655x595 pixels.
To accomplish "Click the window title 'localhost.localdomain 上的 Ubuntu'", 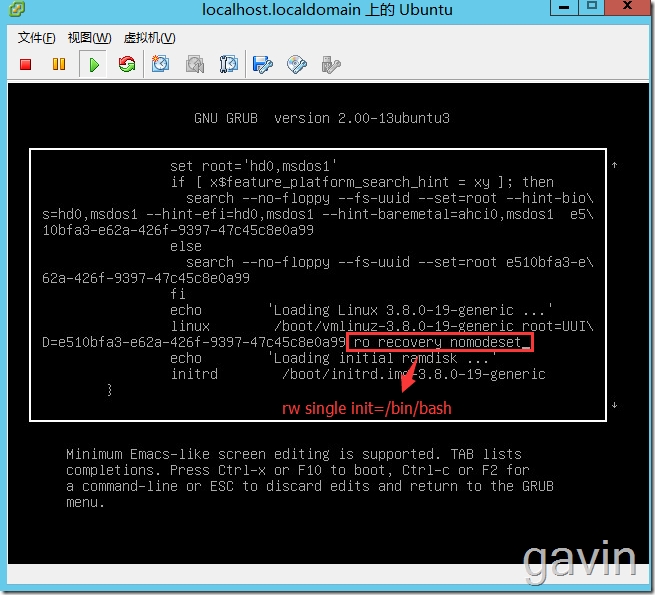I will [327, 9].
